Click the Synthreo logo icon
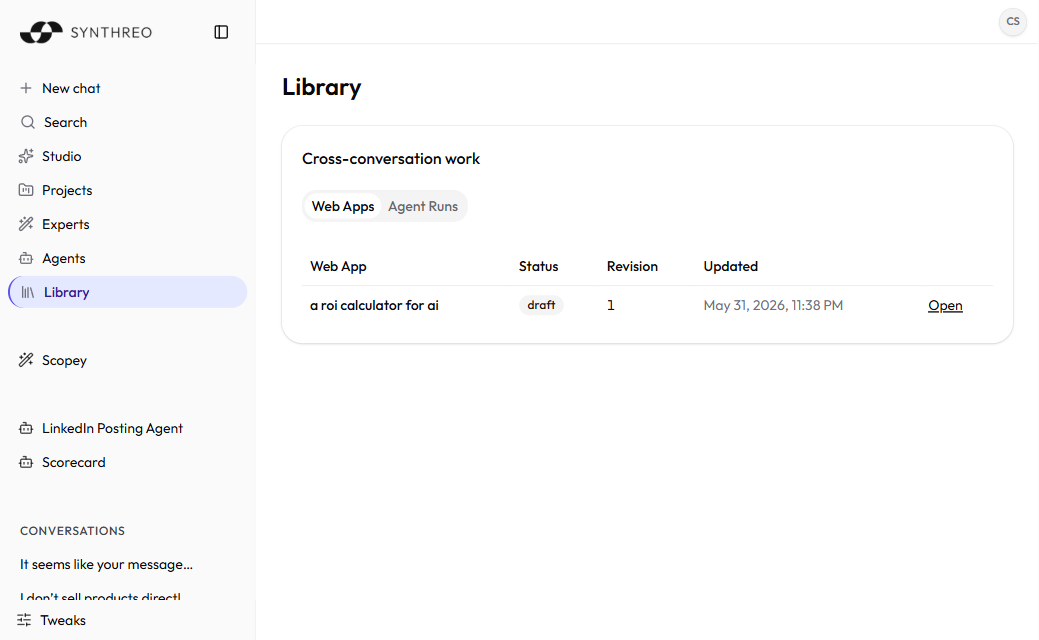The width and height of the screenshot is (1039, 640). 41,32
